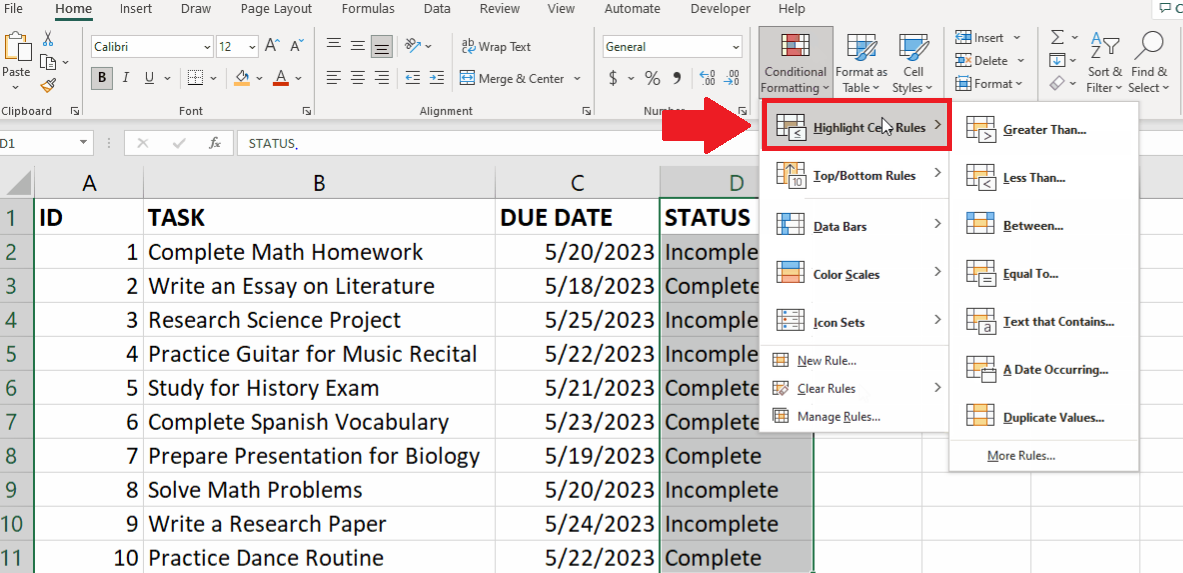The height and width of the screenshot is (573, 1183).
Task: Toggle Italic formatting
Action: 125,78
